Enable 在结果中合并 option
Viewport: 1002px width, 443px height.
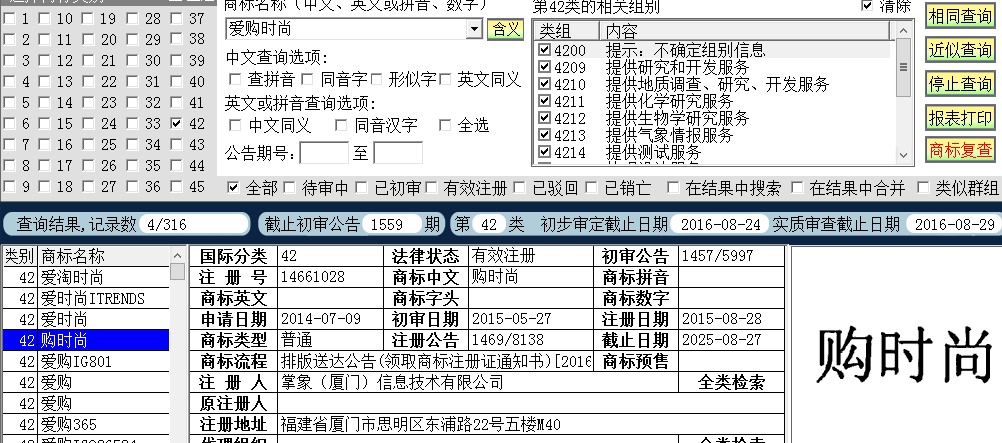pyautogui.click(x=797, y=187)
